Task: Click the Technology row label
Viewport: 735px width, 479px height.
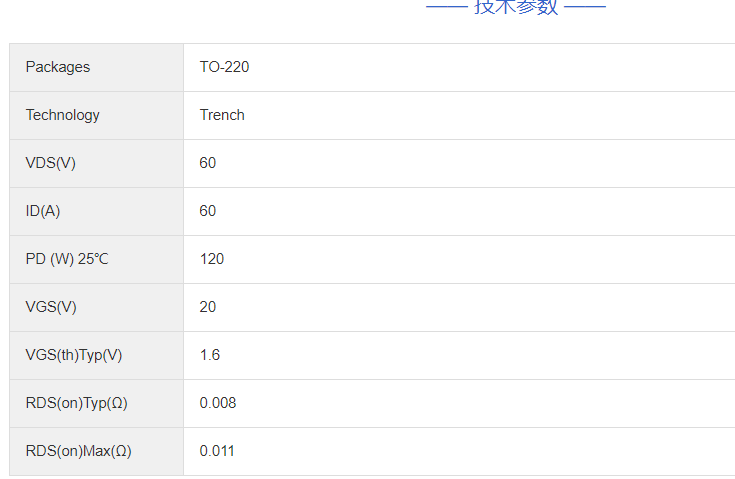Action: pos(63,115)
